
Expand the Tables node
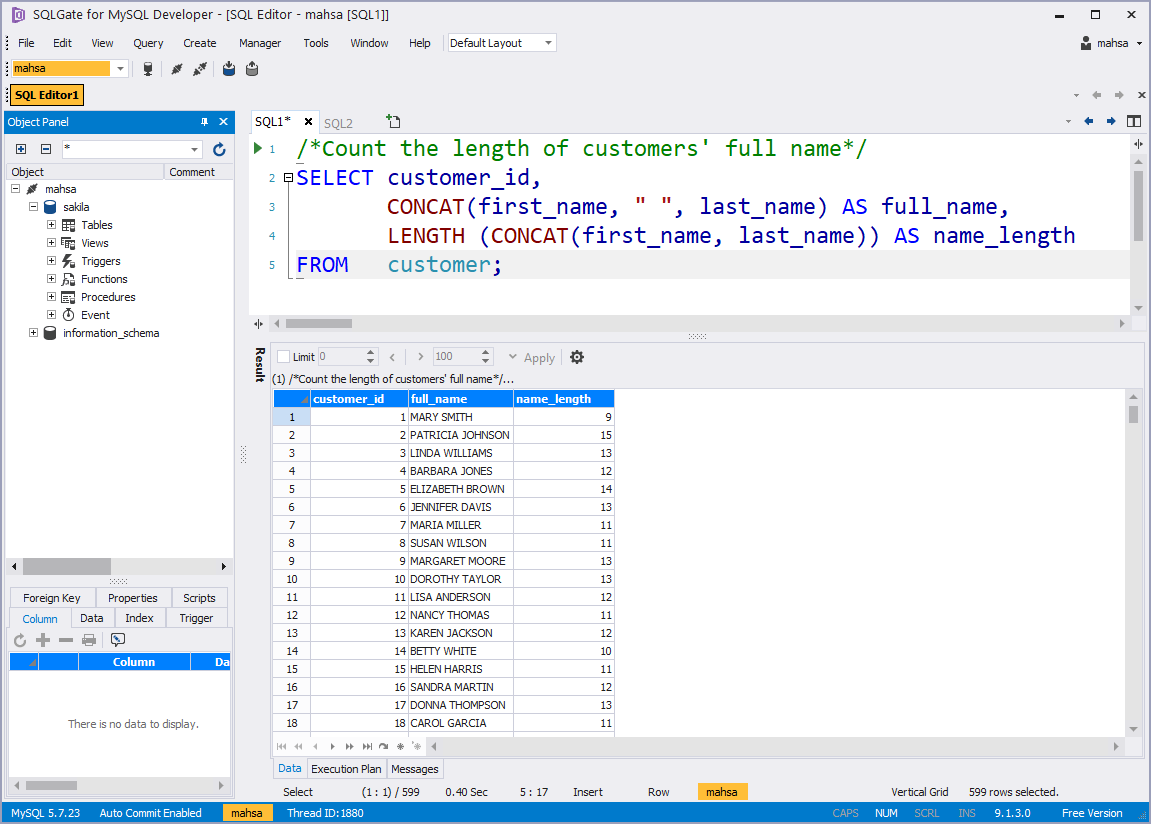[x=51, y=225]
